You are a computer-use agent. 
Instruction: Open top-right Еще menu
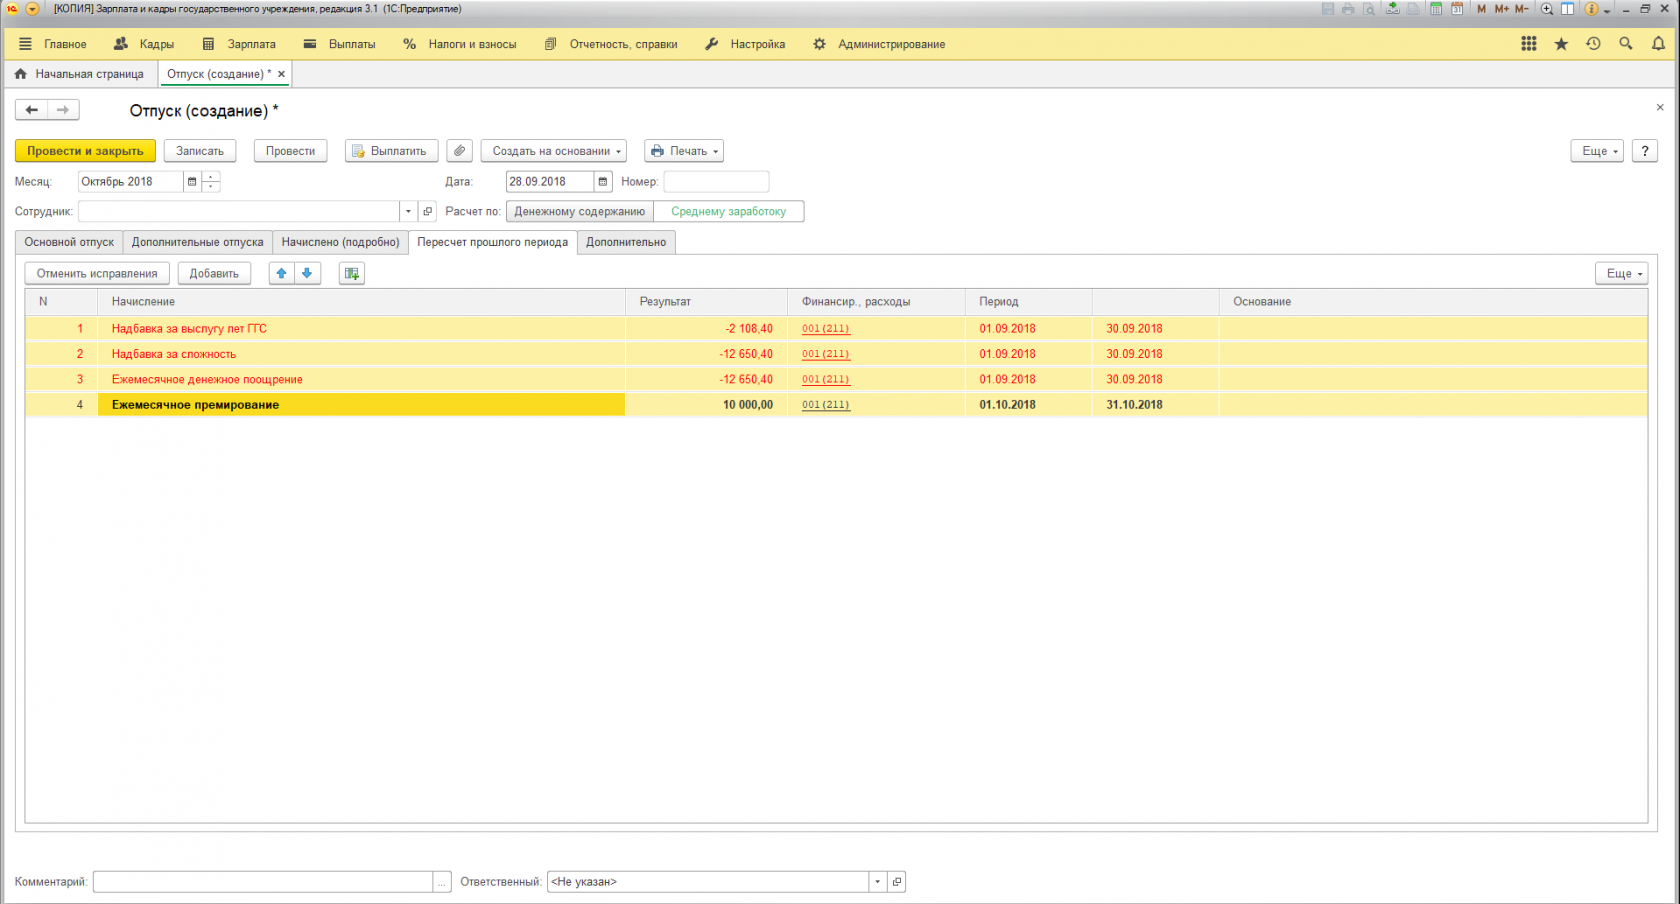pyautogui.click(x=1597, y=151)
